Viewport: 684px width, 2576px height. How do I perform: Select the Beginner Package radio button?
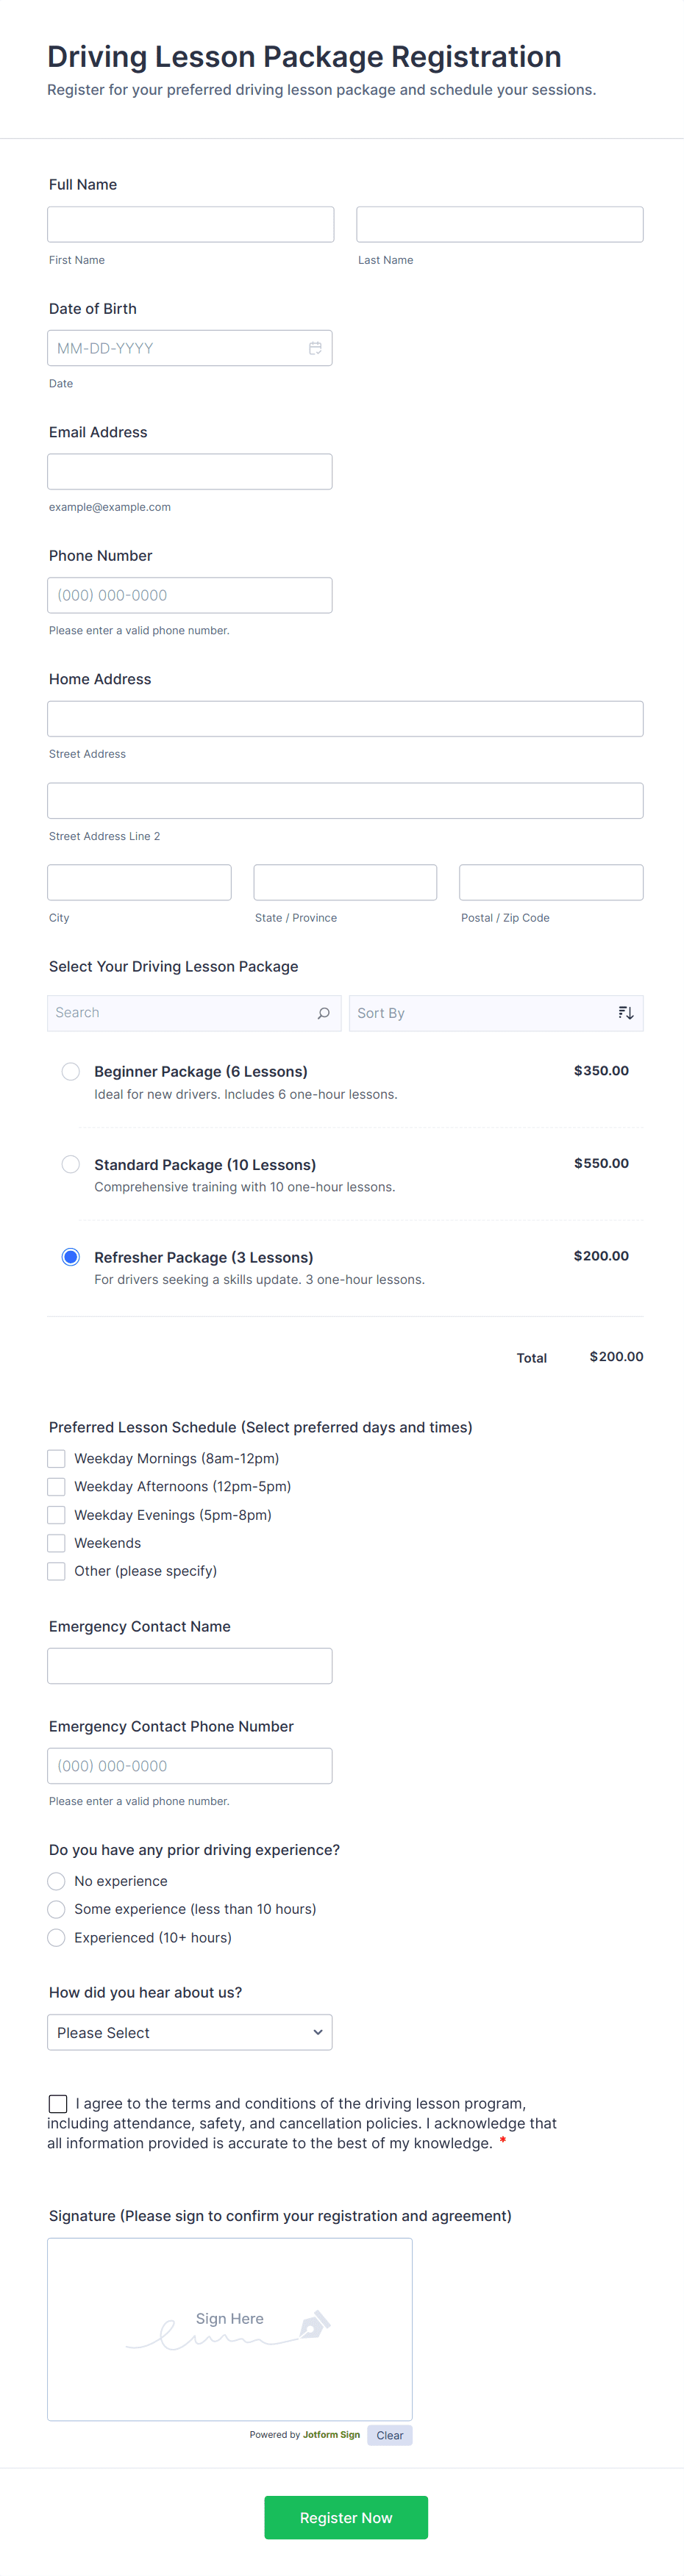coord(71,1071)
